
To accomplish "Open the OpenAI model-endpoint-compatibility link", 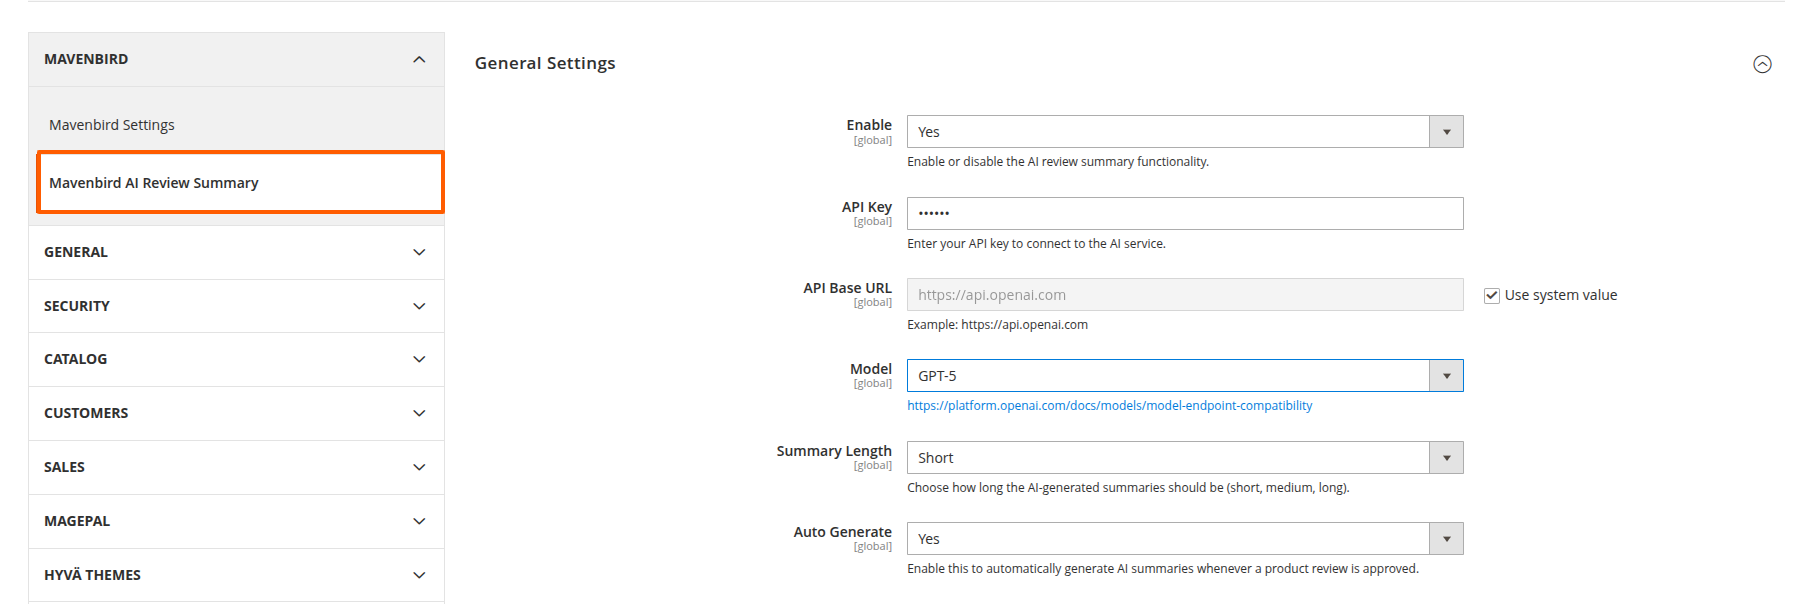I will pos(1110,406).
